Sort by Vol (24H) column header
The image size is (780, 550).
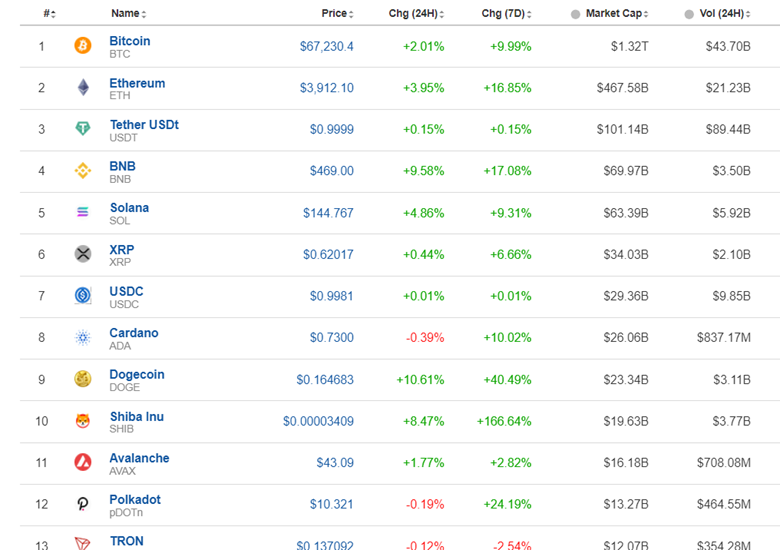coord(725,13)
